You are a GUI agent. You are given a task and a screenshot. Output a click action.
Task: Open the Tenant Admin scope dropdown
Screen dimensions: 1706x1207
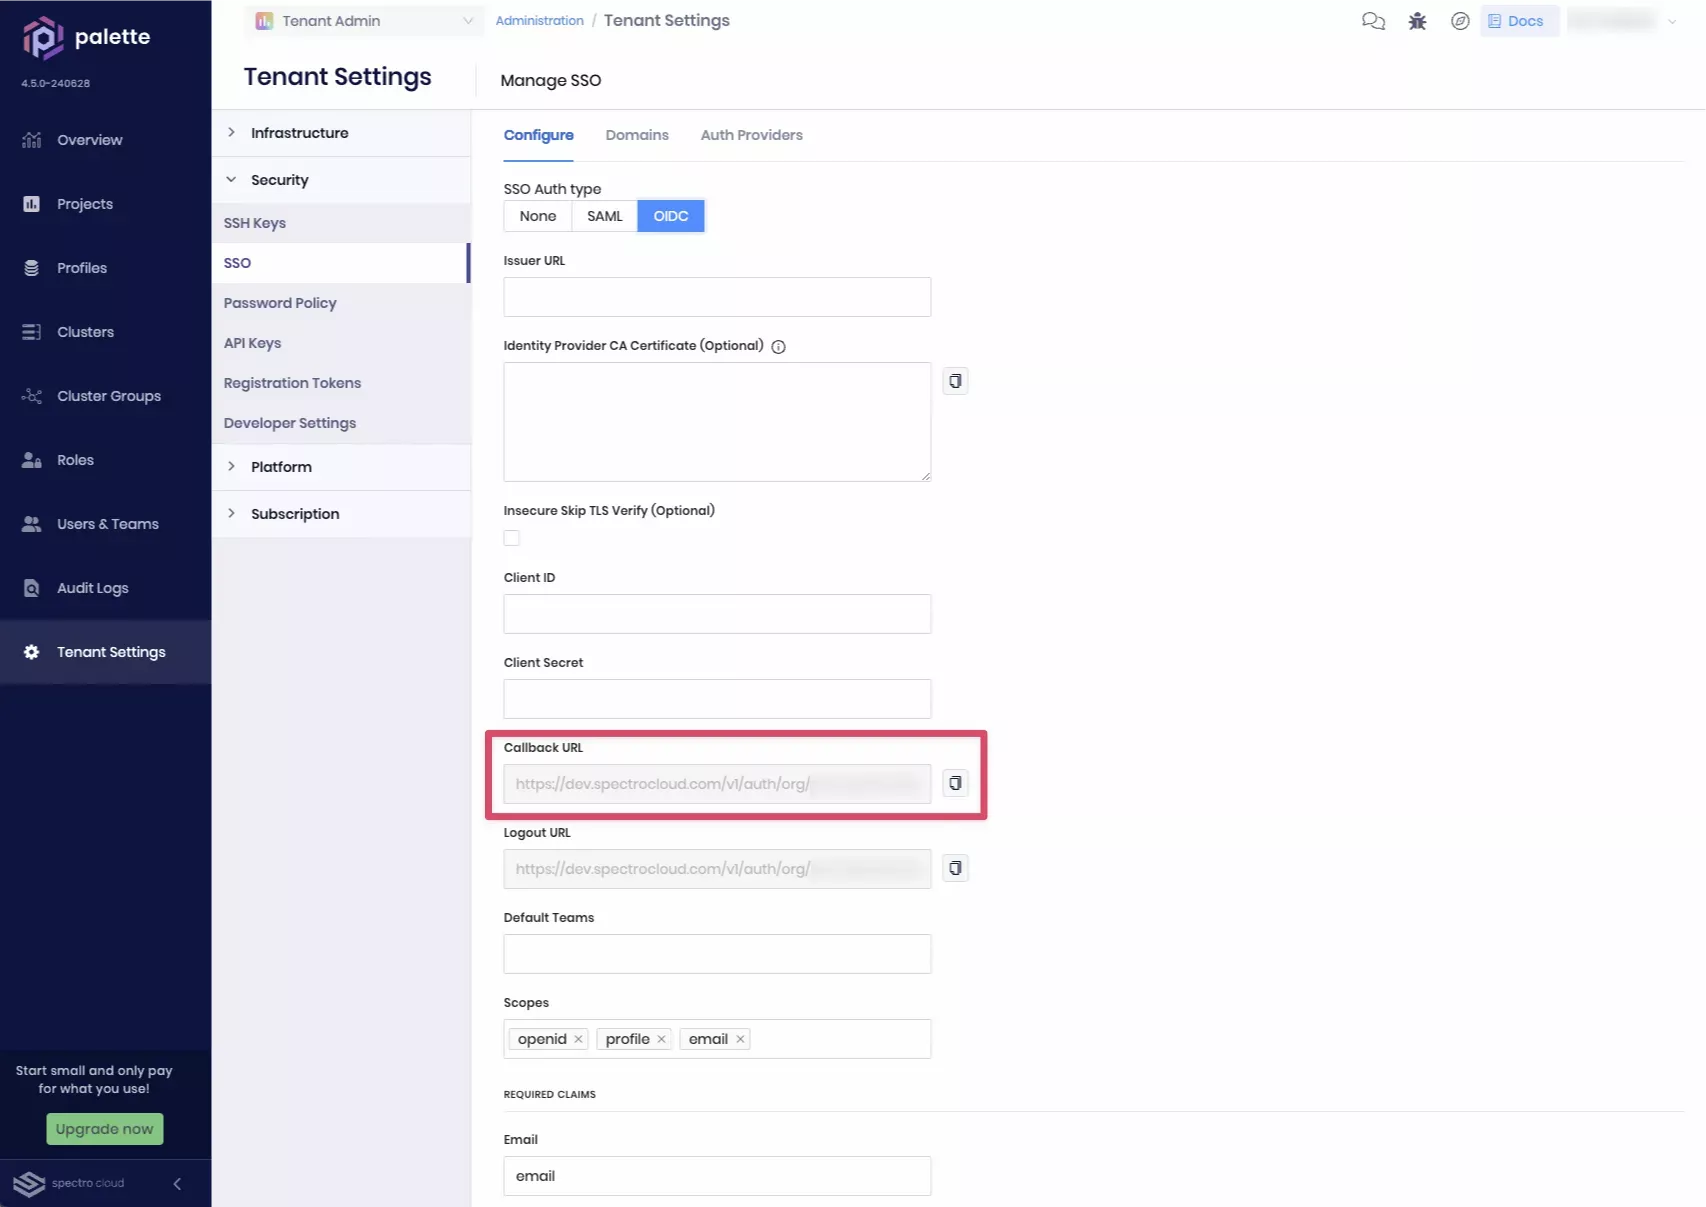pyautogui.click(x=364, y=21)
